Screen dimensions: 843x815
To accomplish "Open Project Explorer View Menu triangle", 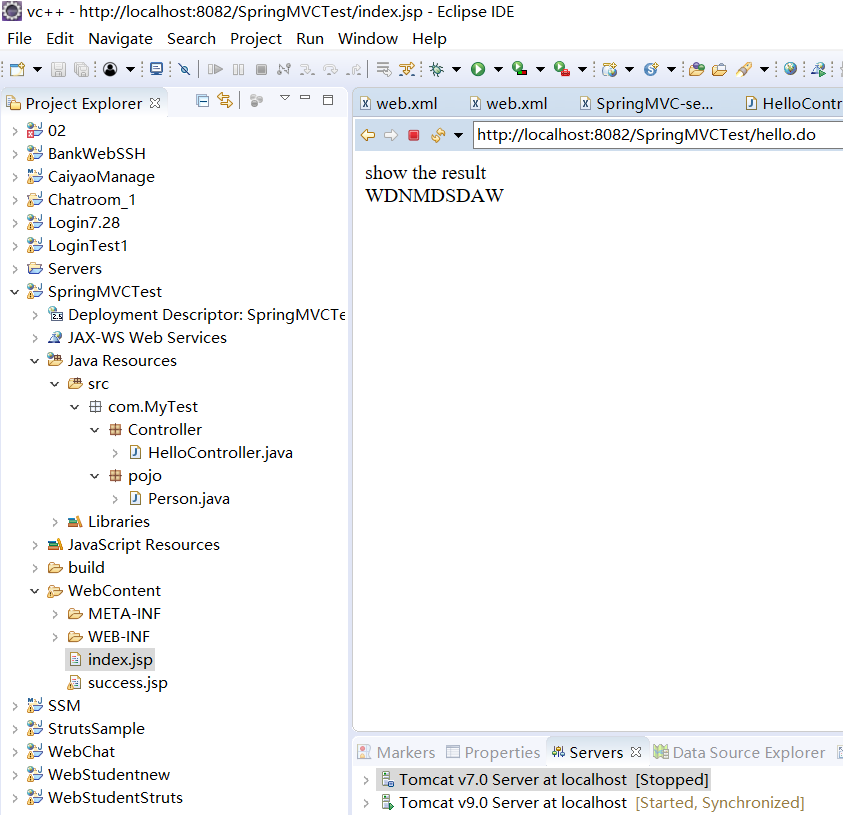I will tap(285, 98).
